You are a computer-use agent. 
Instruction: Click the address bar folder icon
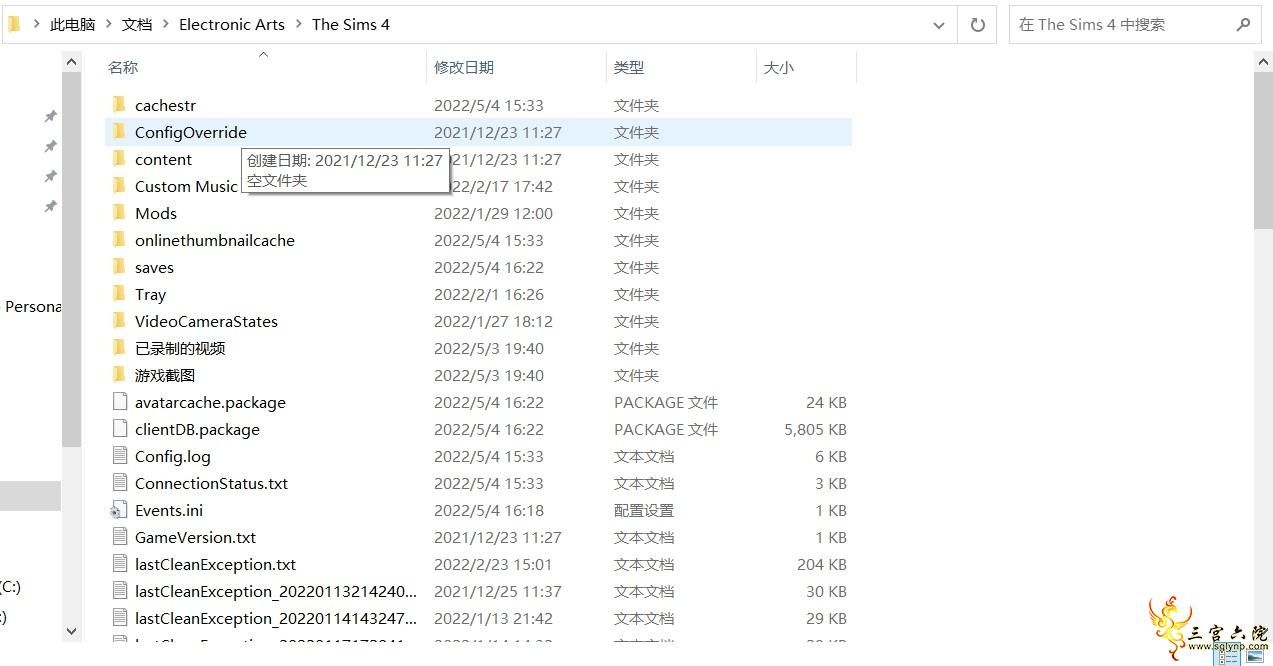[x=14, y=24]
